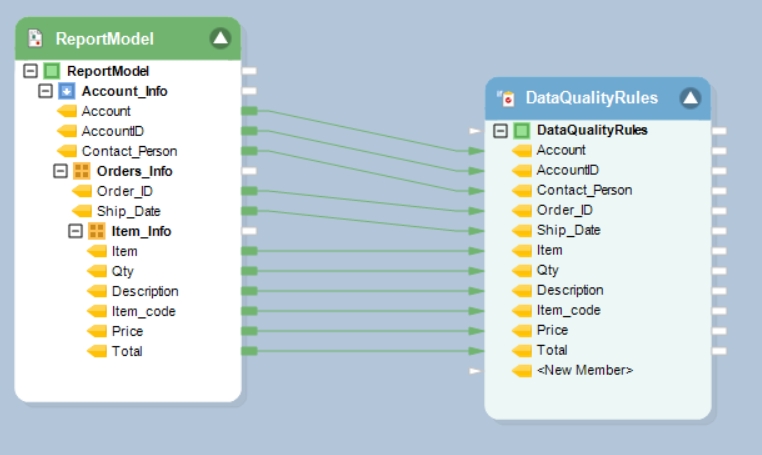Viewport: 762px width, 455px height.
Task: Click the Item_Info collection node icon
Action: coord(97,231)
